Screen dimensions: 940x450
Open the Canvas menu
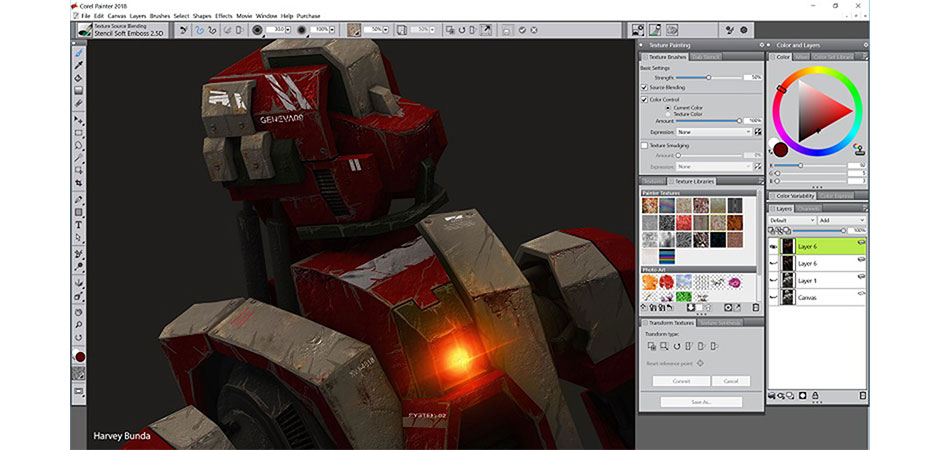point(116,16)
